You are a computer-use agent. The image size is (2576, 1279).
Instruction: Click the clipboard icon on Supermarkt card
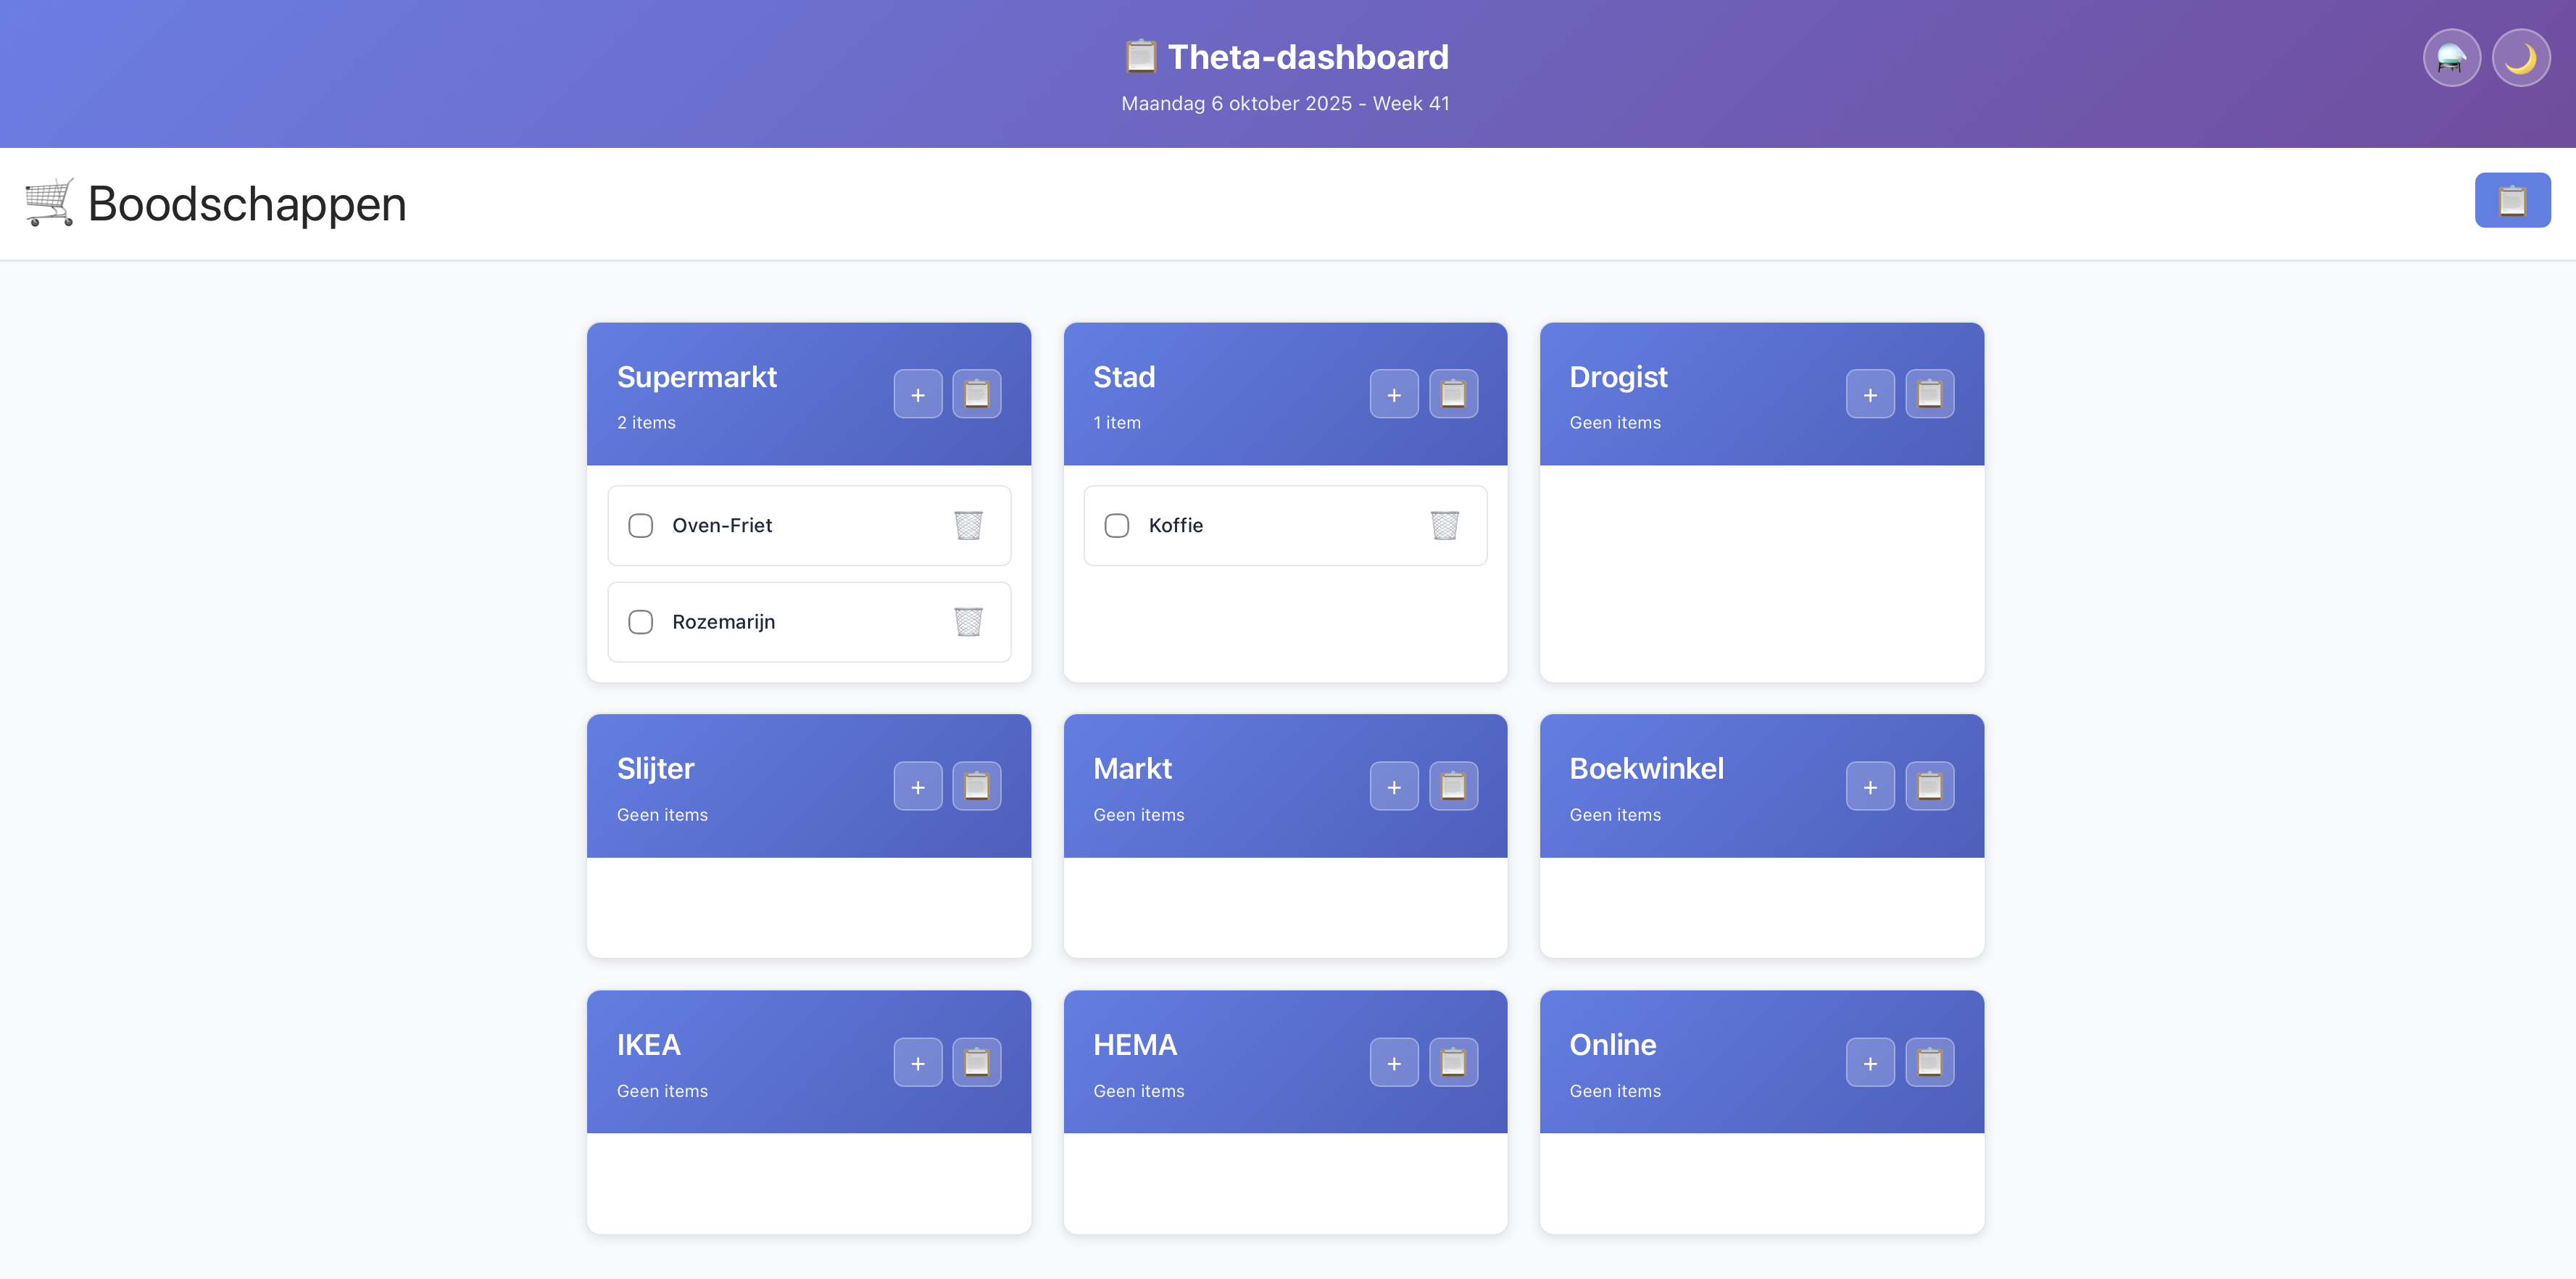coord(976,394)
